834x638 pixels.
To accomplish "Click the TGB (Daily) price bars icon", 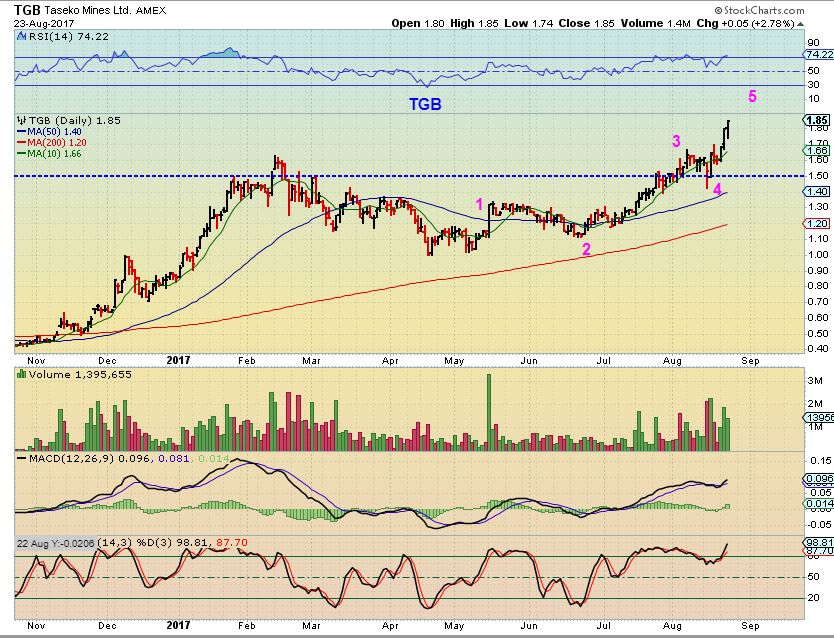I will coord(22,120).
